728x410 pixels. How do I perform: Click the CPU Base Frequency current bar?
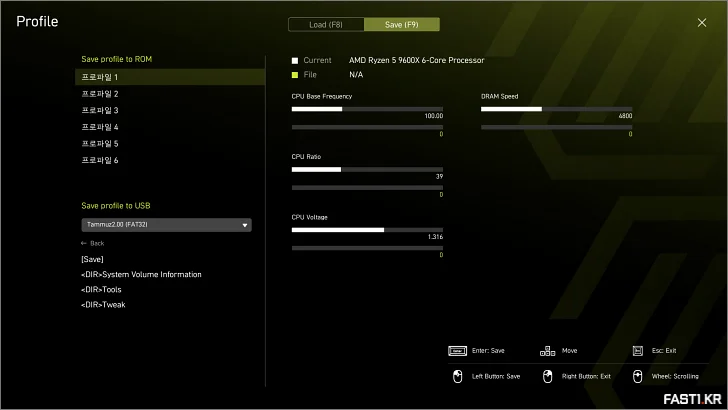click(367, 109)
